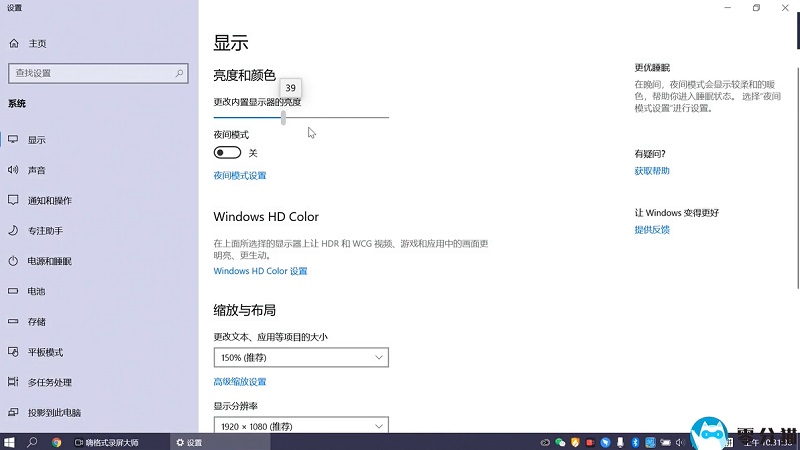Open 高级缩放设置 link
The image size is (800, 450).
[240, 382]
